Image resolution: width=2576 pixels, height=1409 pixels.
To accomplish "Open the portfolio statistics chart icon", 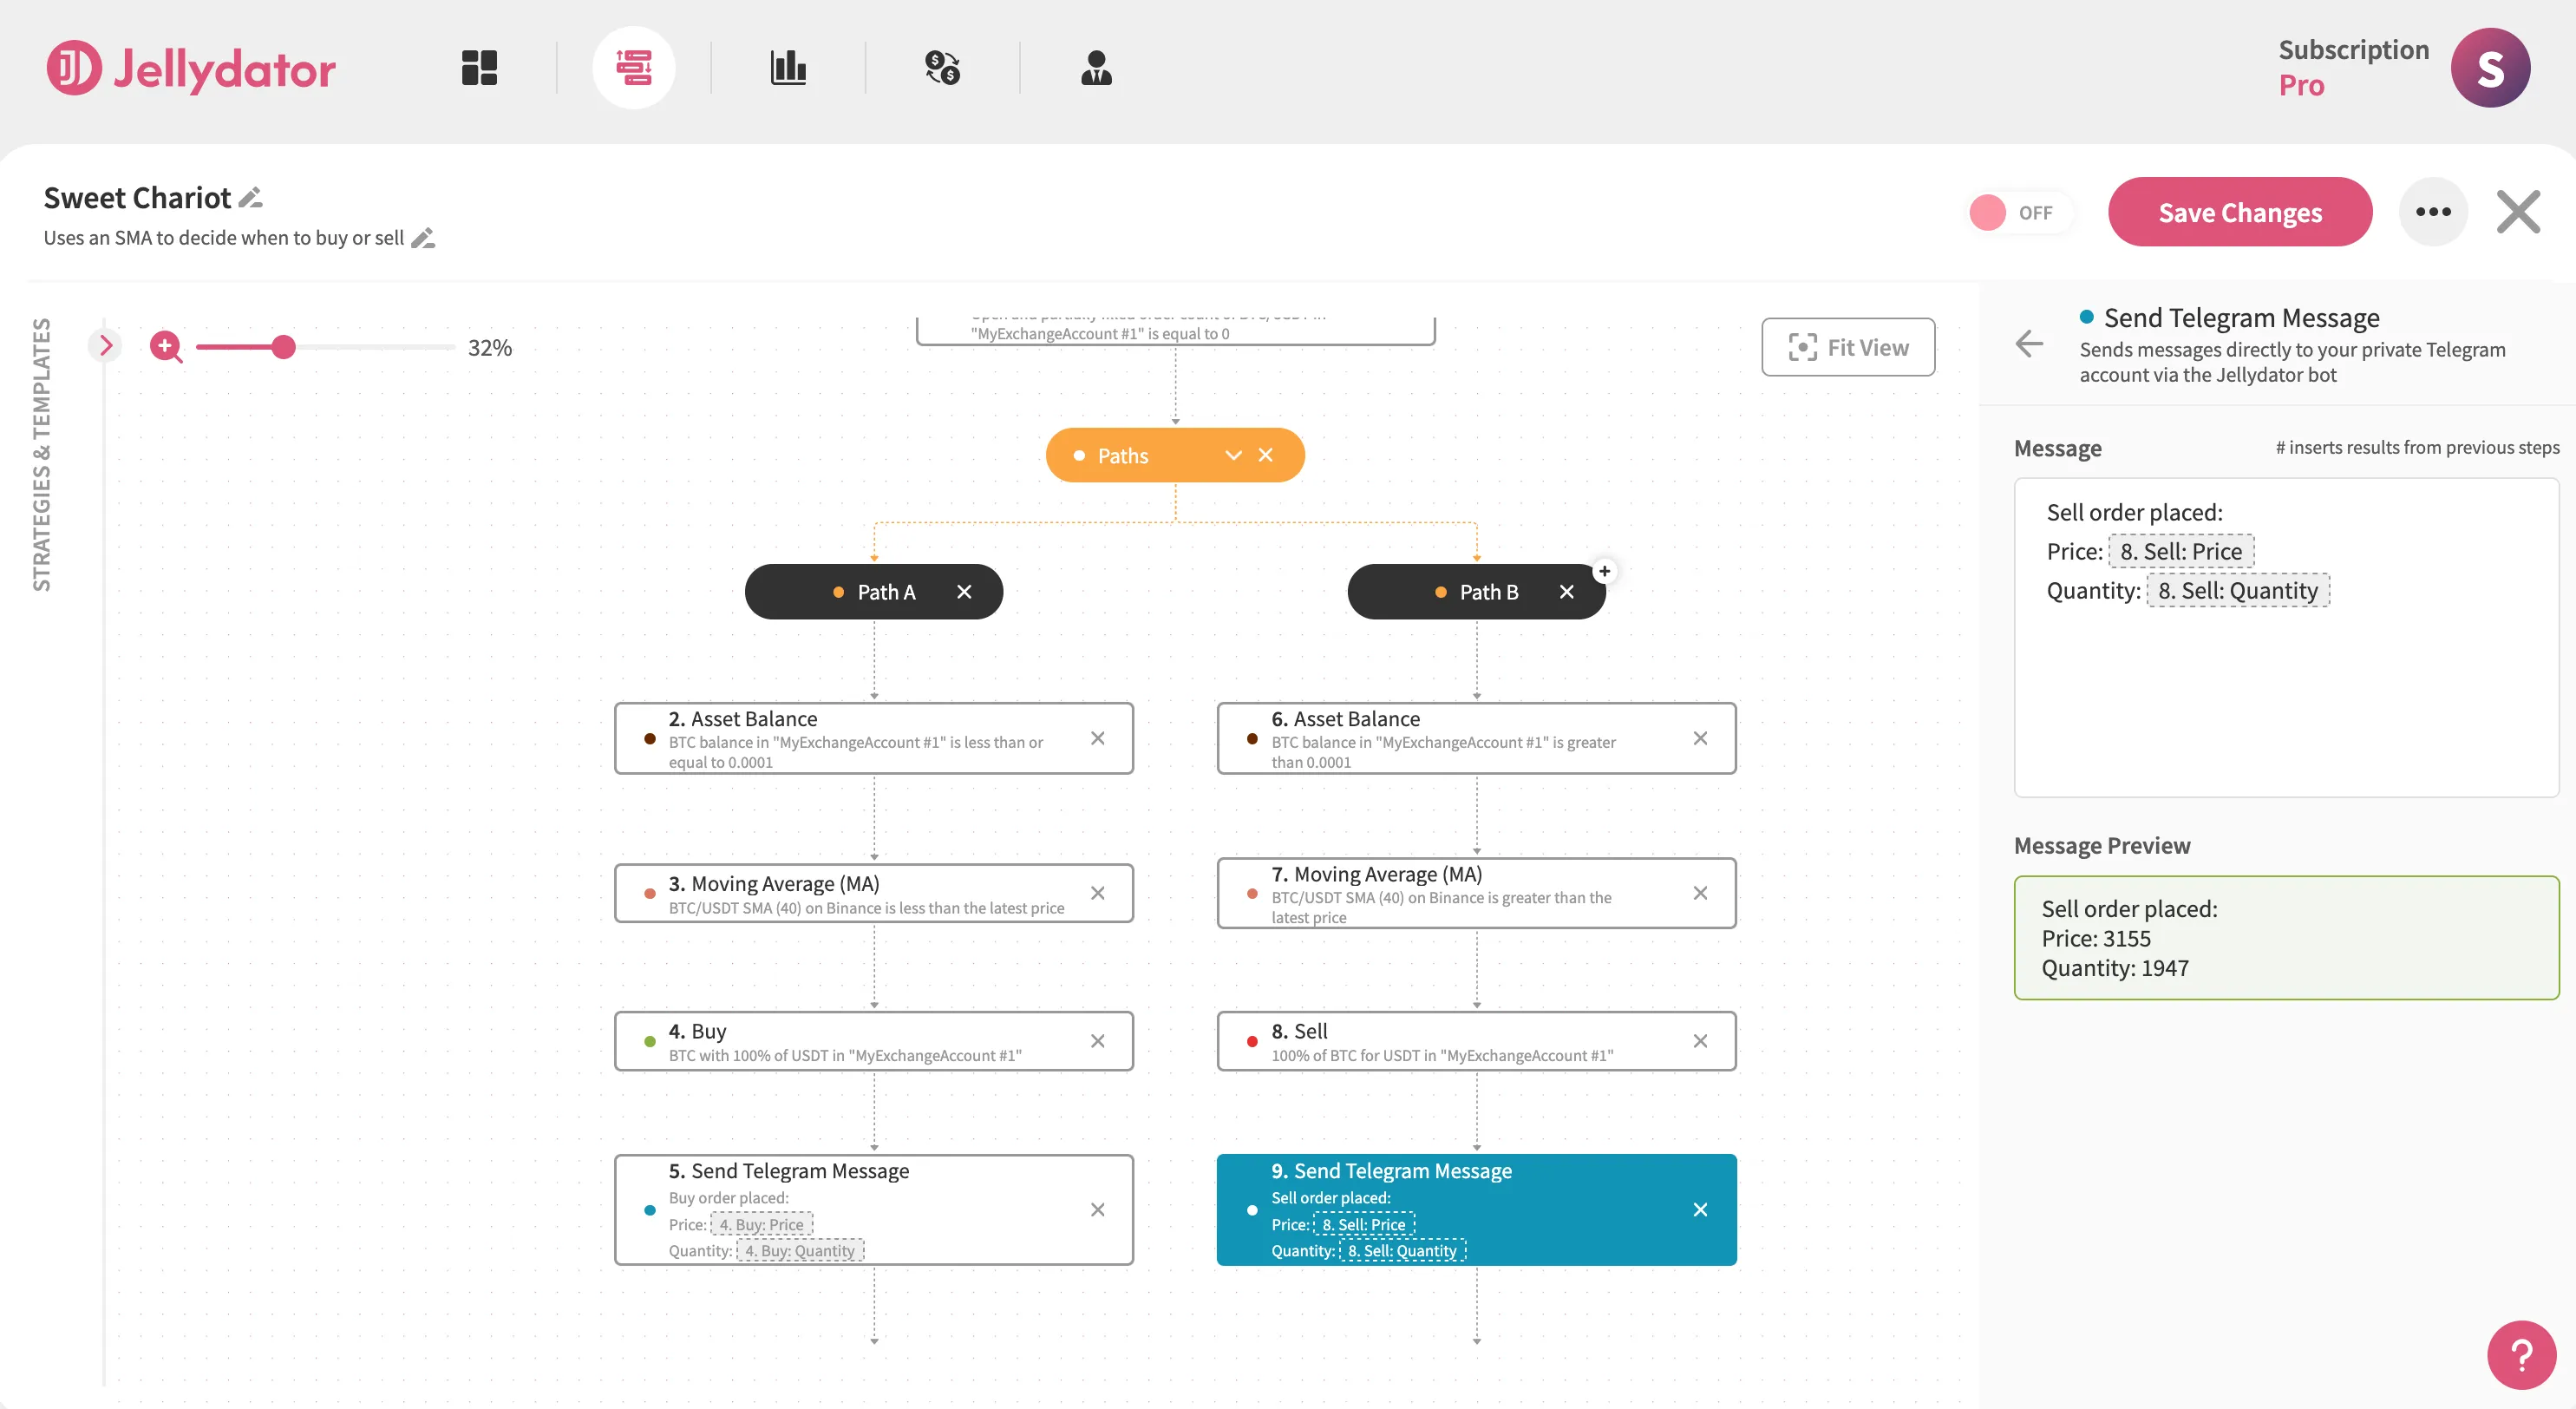I will point(789,67).
